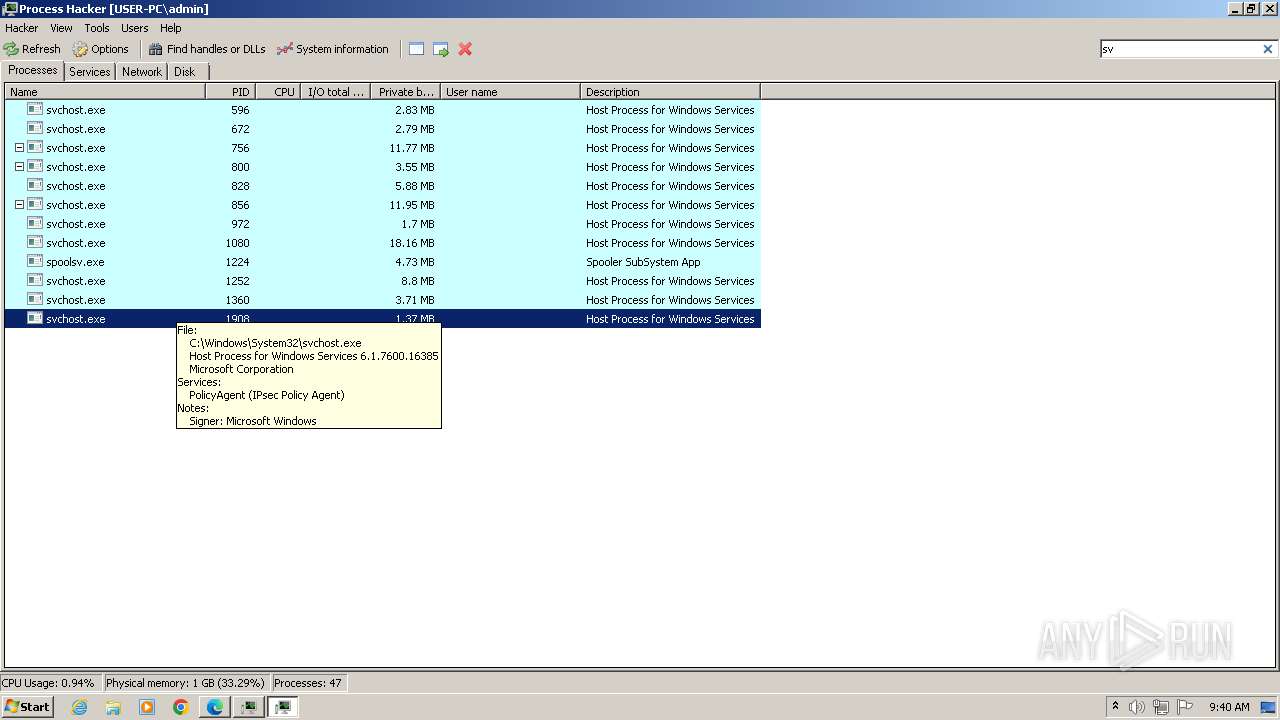This screenshot has height=720, width=1280.
Task: Click process icon of spoolsv.exe
Action: click(35, 262)
